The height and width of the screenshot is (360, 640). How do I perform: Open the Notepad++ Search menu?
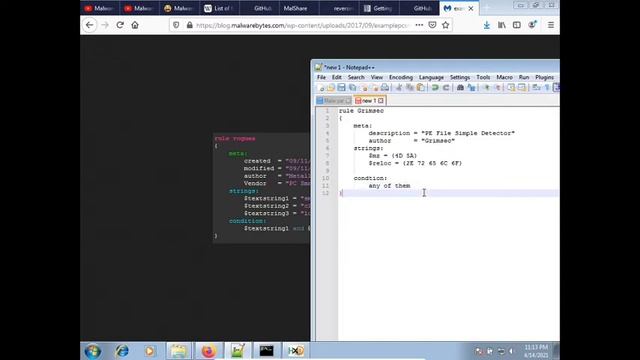(356, 77)
